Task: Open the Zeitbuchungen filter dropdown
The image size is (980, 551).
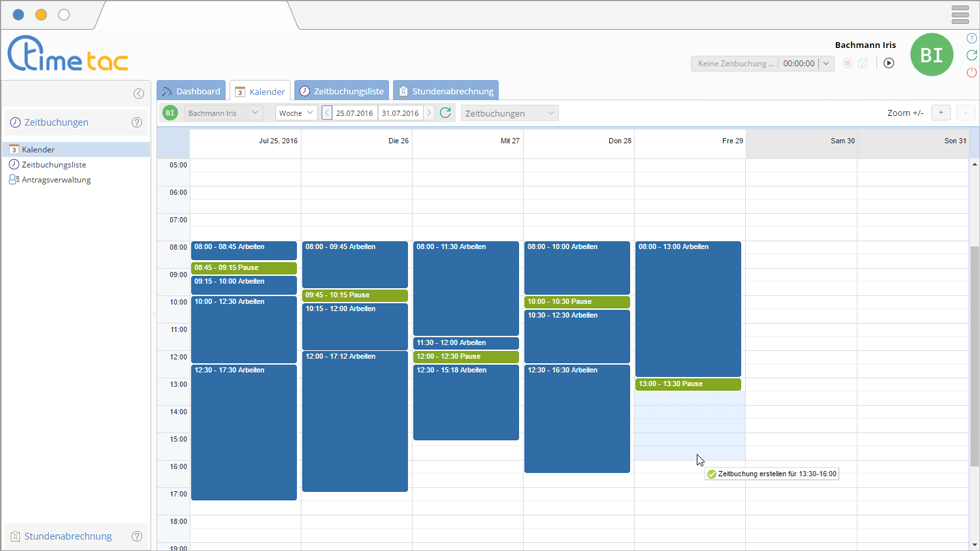Action: click(x=510, y=113)
